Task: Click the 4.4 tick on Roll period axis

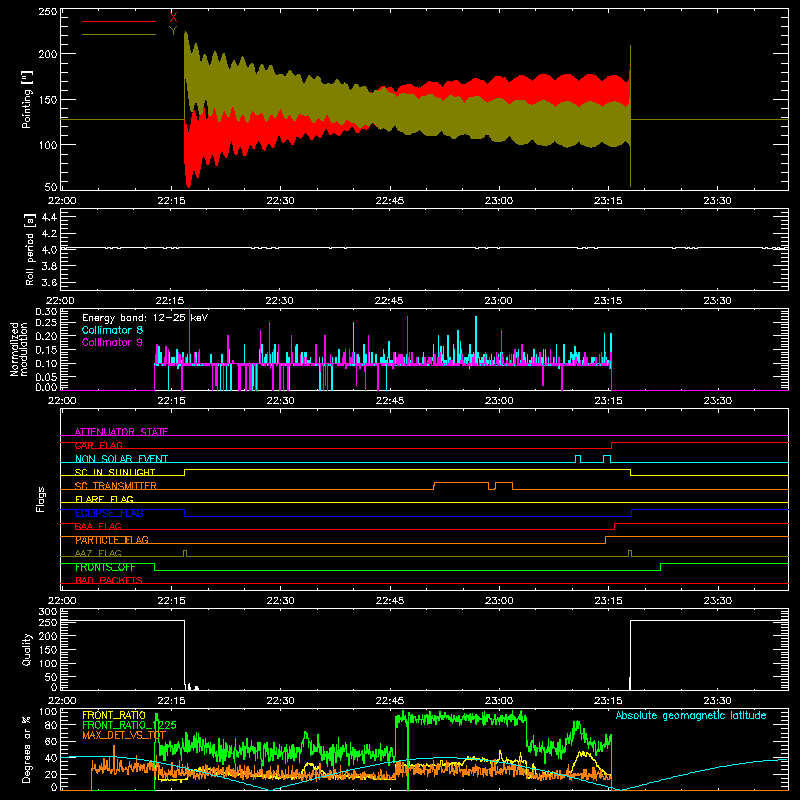Action: point(49,217)
